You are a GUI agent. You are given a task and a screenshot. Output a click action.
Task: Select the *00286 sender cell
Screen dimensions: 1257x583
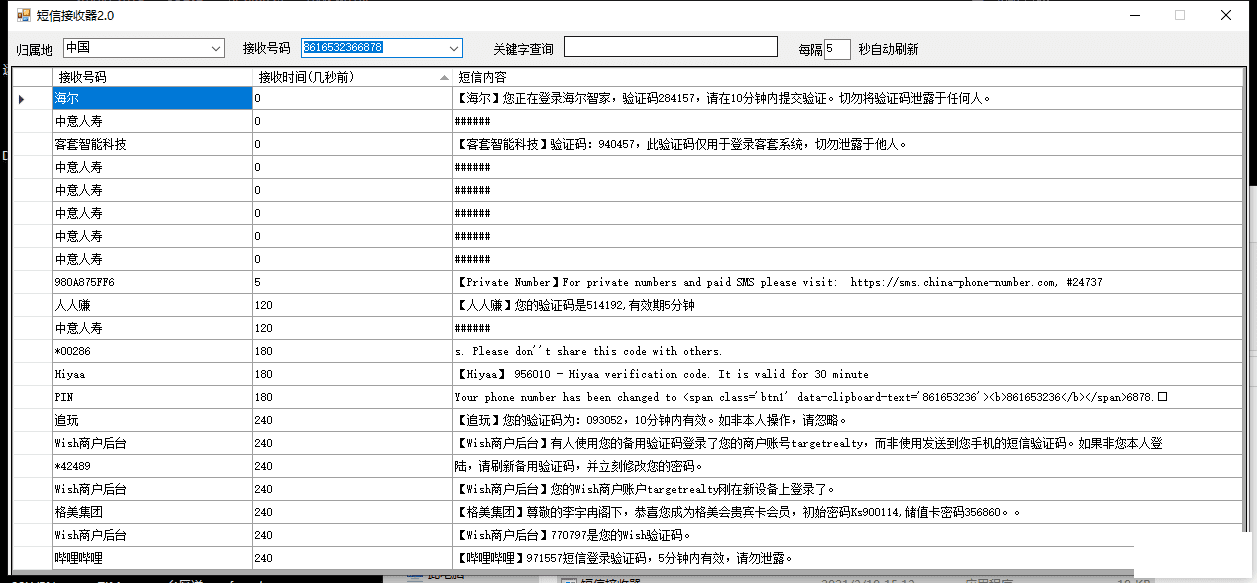(x=152, y=351)
